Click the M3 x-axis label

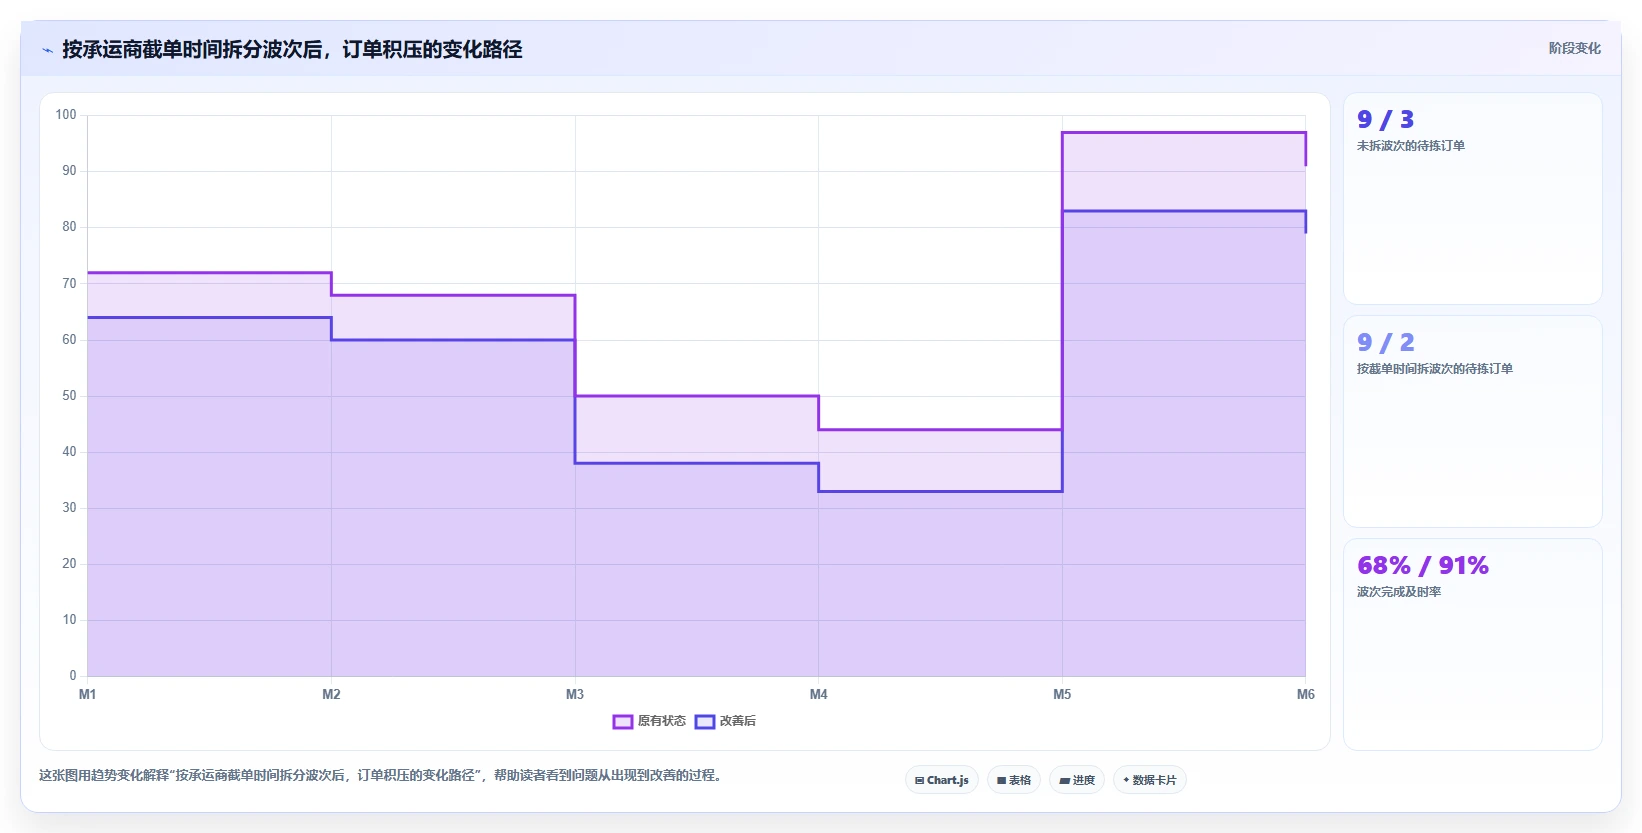pos(575,694)
